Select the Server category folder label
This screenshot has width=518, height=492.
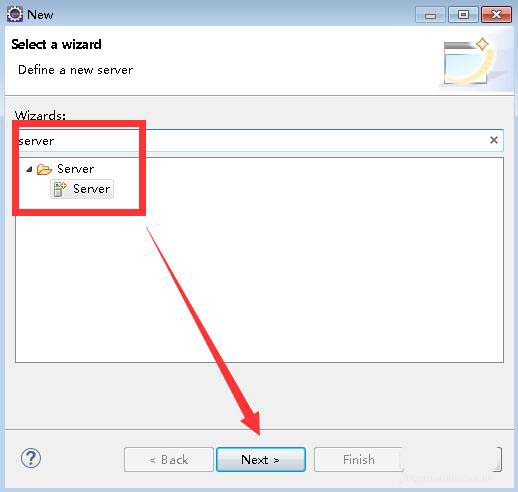pos(75,169)
